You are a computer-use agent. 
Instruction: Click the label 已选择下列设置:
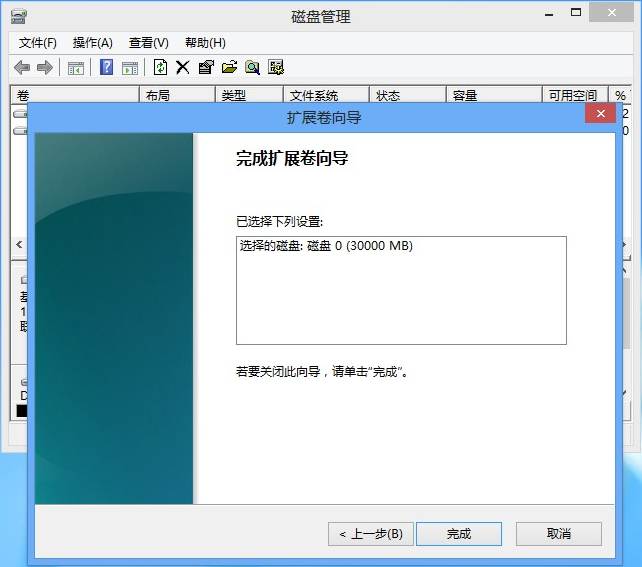pyautogui.click(x=280, y=222)
